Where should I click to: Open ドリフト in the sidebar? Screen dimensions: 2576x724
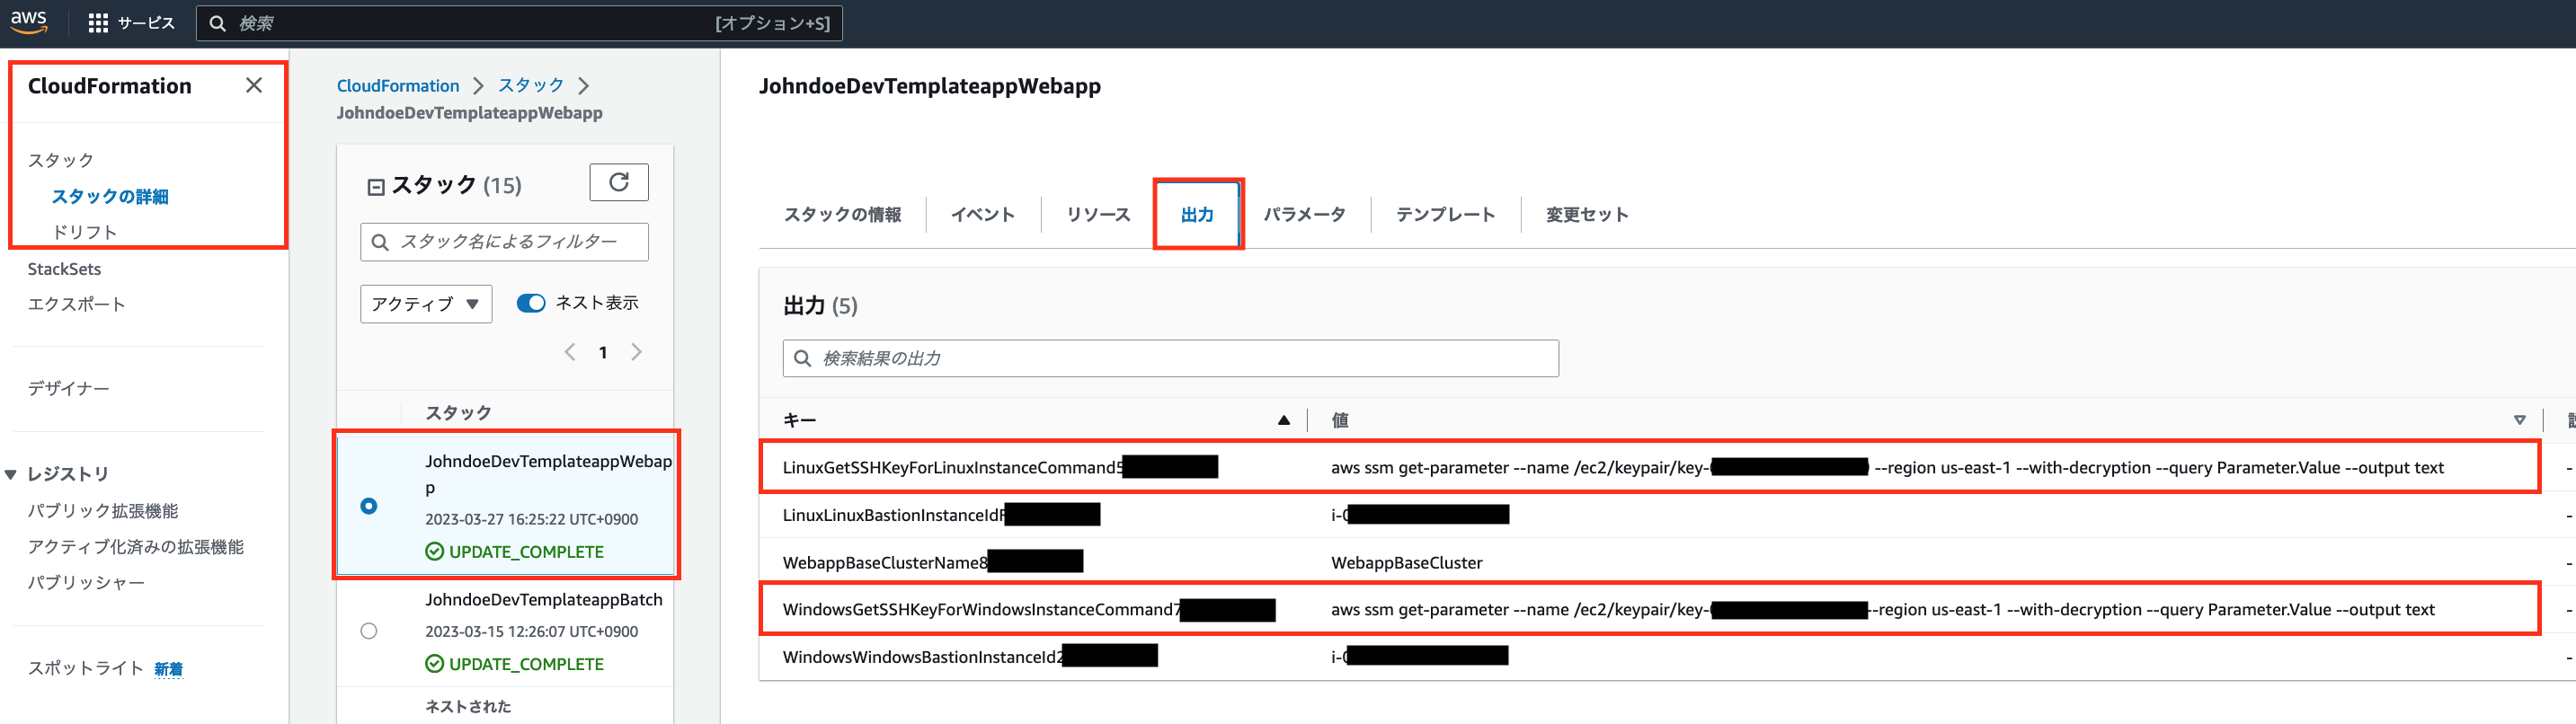(85, 232)
